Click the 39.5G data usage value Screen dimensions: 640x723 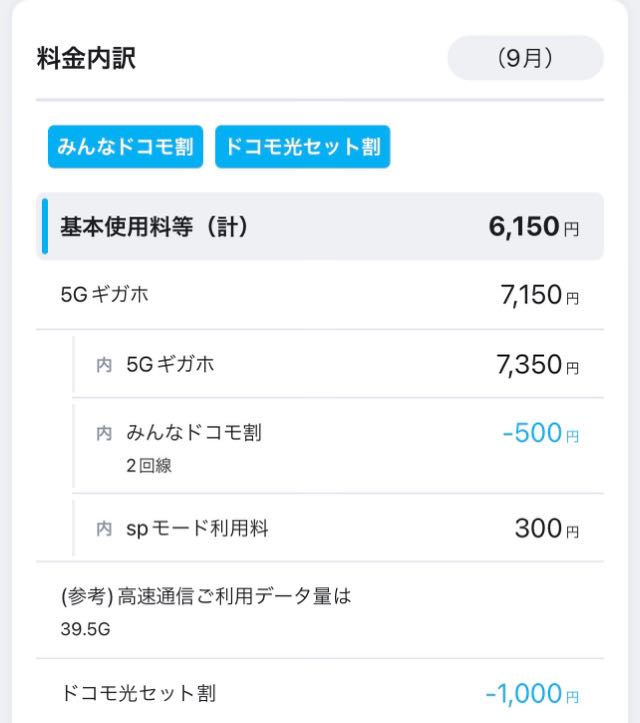85,629
